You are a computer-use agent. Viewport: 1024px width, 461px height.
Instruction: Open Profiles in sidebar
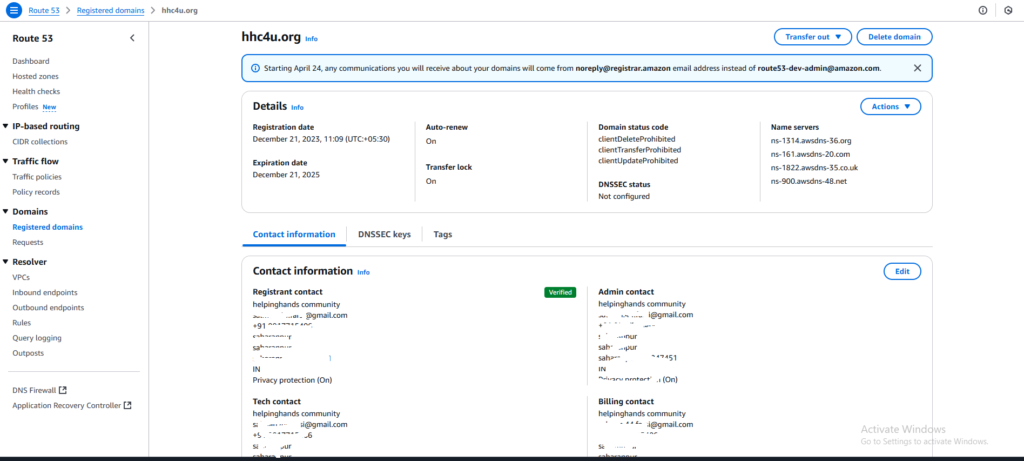[25, 106]
